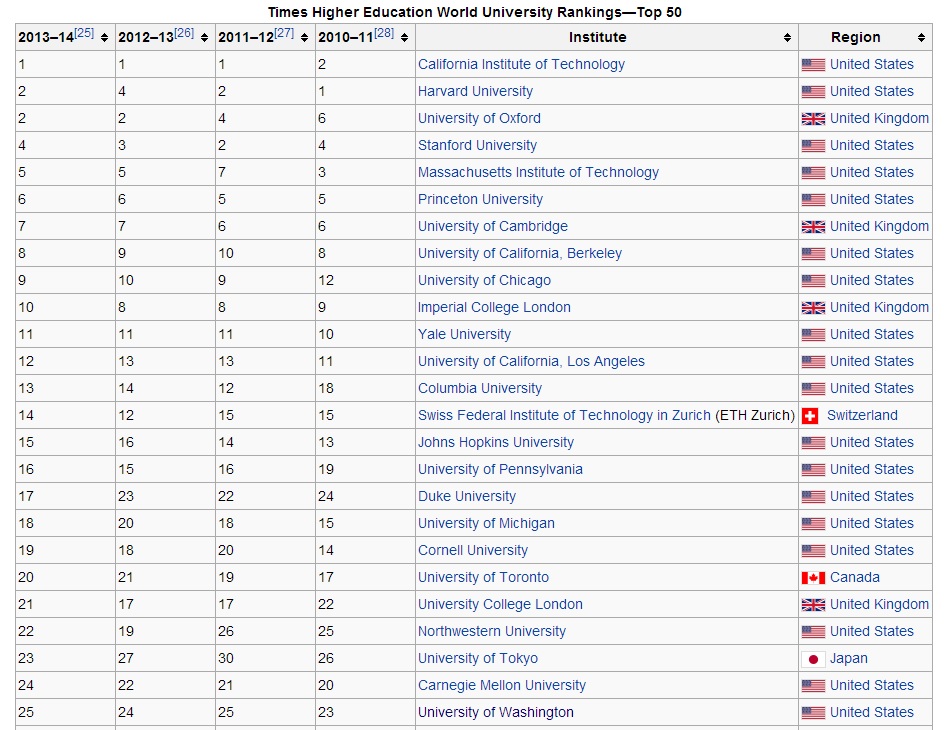This screenshot has width=945, height=730.
Task: Open University of Toronto link
Action: coord(483,577)
